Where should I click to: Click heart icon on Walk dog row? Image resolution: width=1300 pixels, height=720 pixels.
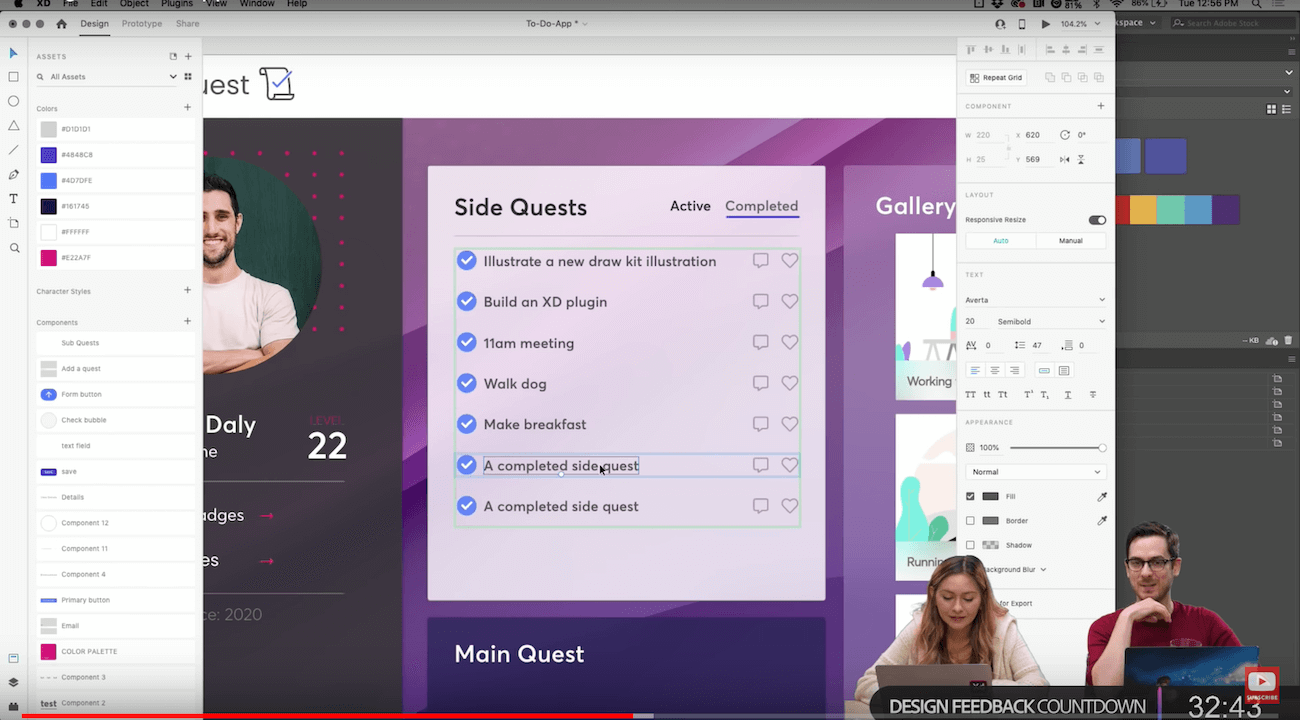click(x=789, y=383)
